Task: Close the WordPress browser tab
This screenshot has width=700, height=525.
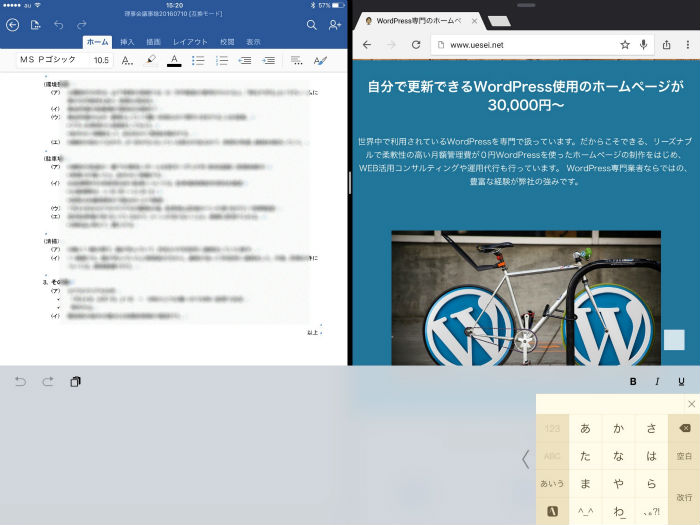Action: (x=474, y=21)
